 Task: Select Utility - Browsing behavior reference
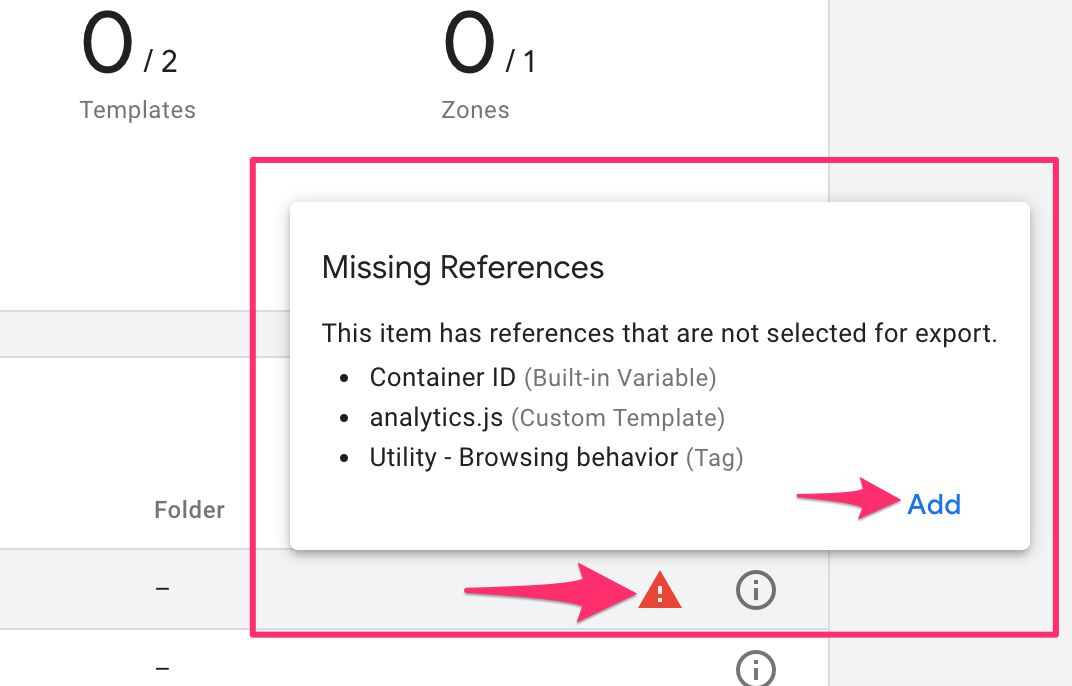tap(524, 458)
